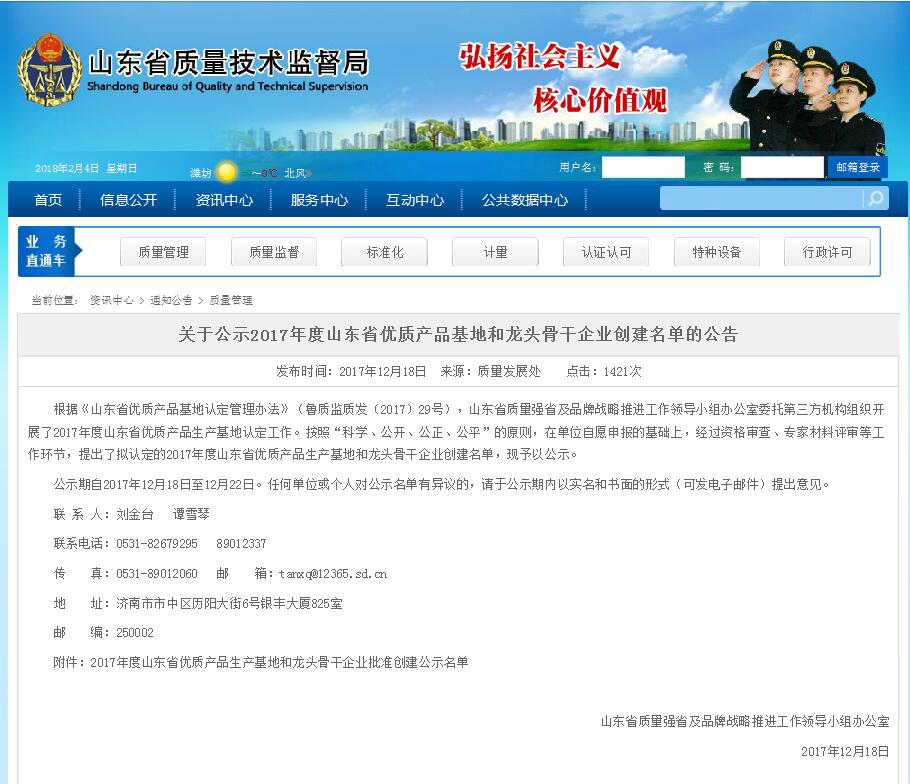Select the 行政许可 shortcut button

827,252
